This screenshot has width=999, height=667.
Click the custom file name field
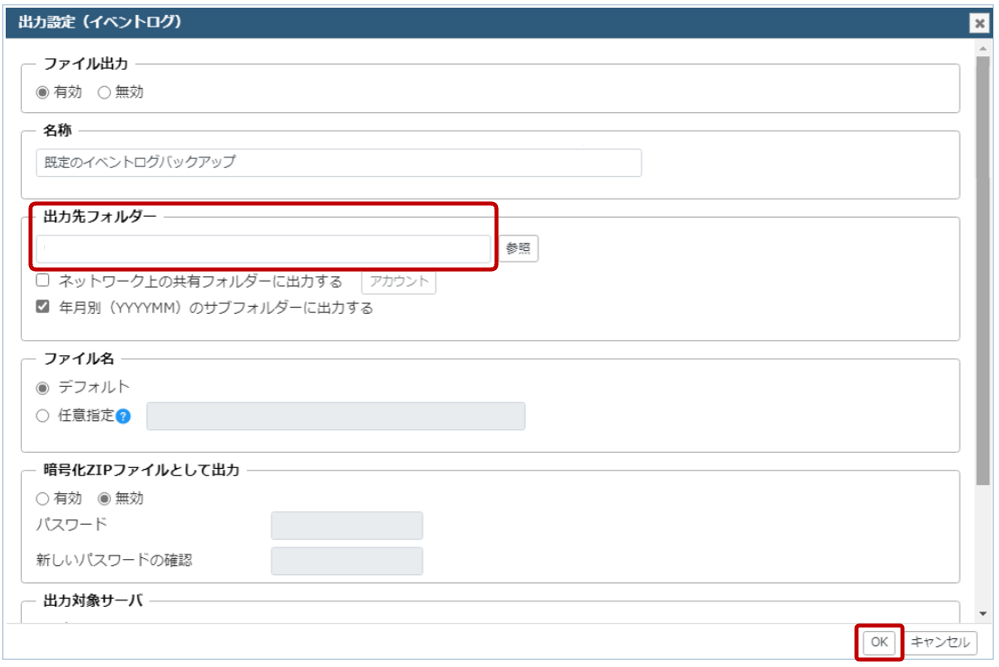tap(335, 416)
